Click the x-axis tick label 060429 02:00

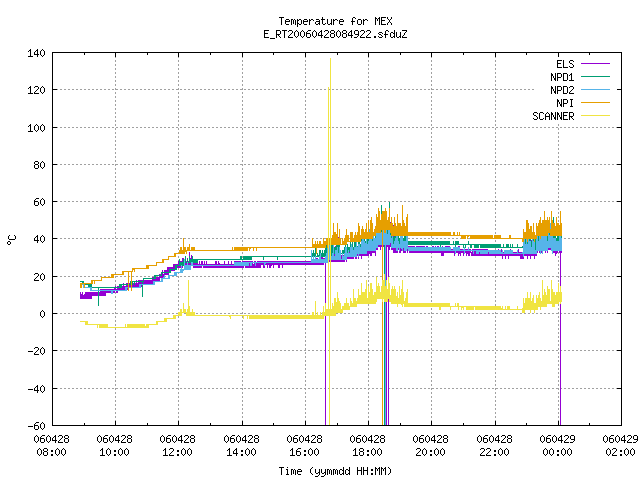coord(620,446)
